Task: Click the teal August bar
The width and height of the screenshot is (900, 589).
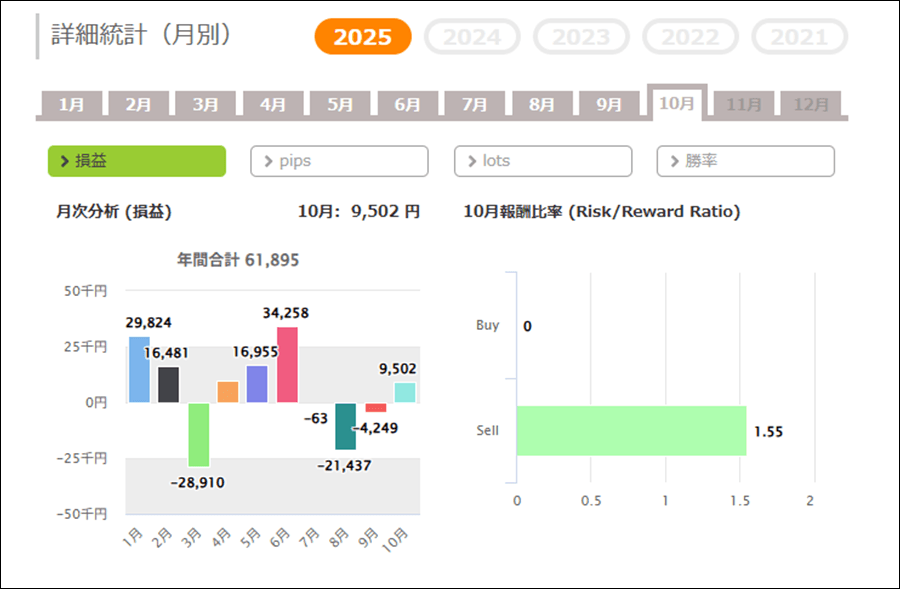Action: (x=346, y=426)
